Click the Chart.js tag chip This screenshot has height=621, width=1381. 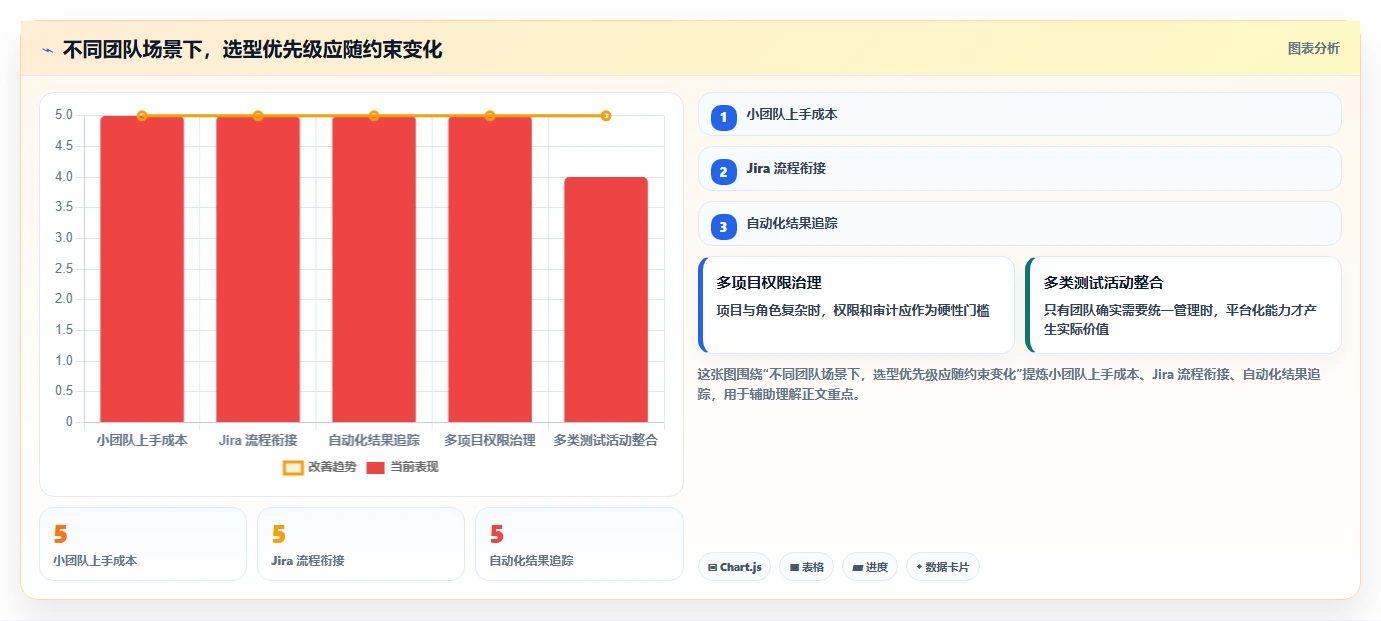(734, 567)
